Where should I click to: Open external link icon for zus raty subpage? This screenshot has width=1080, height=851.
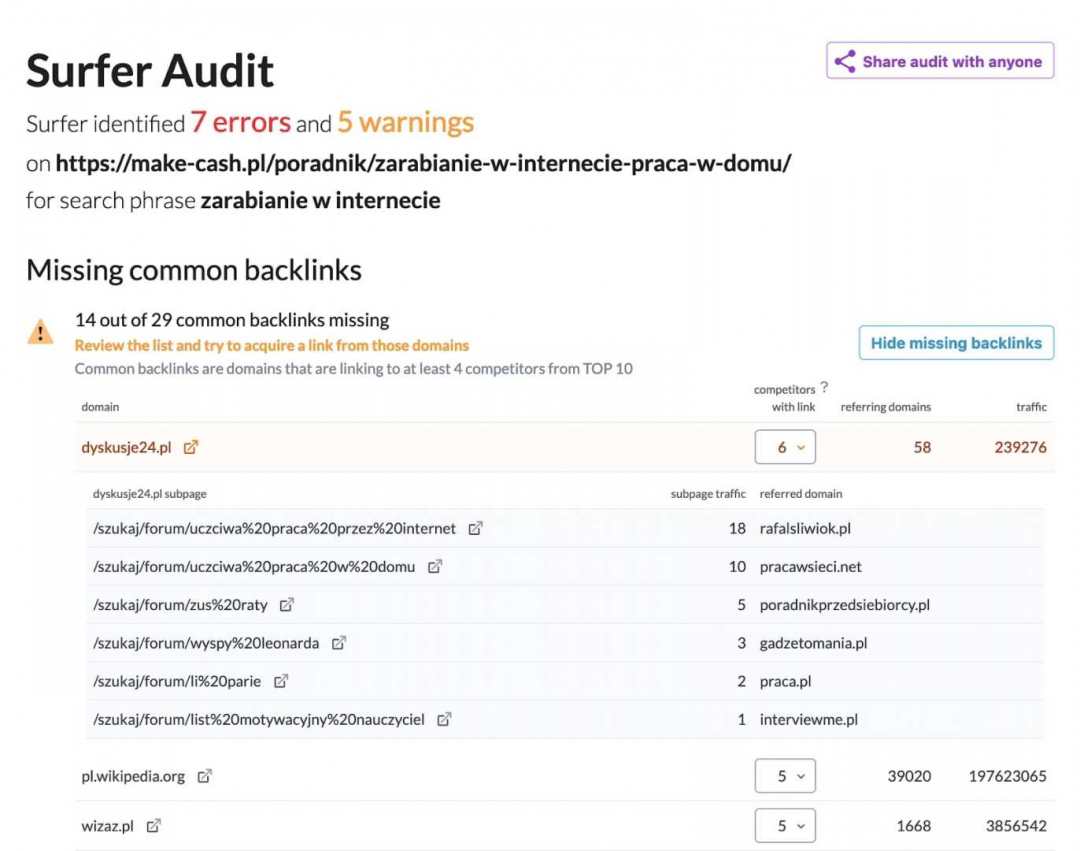[287, 605]
